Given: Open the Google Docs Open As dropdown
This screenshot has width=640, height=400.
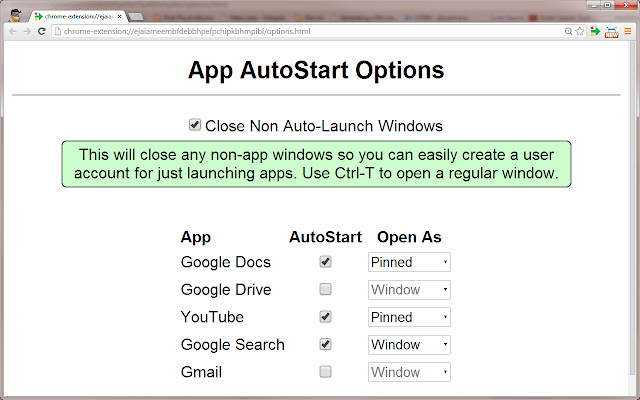Looking at the screenshot, I should click(x=409, y=262).
